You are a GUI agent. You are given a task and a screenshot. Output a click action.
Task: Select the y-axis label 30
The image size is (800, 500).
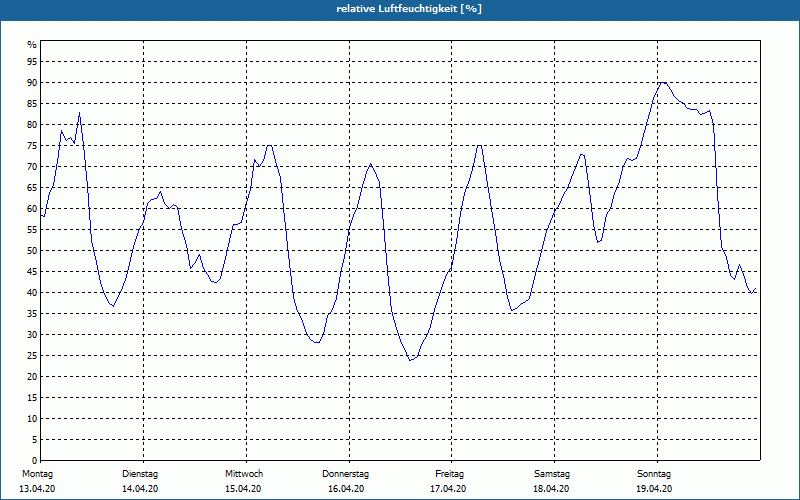tap(32, 335)
